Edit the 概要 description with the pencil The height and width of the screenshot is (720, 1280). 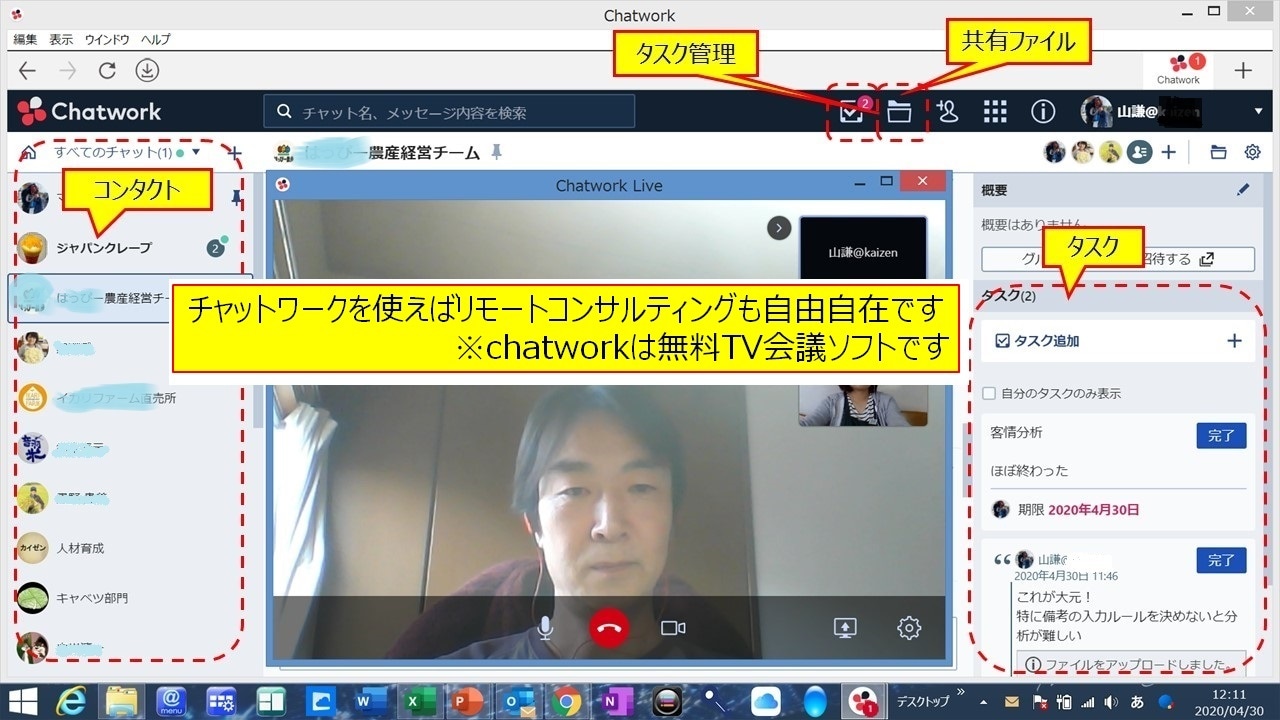pyautogui.click(x=1243, y=189)
